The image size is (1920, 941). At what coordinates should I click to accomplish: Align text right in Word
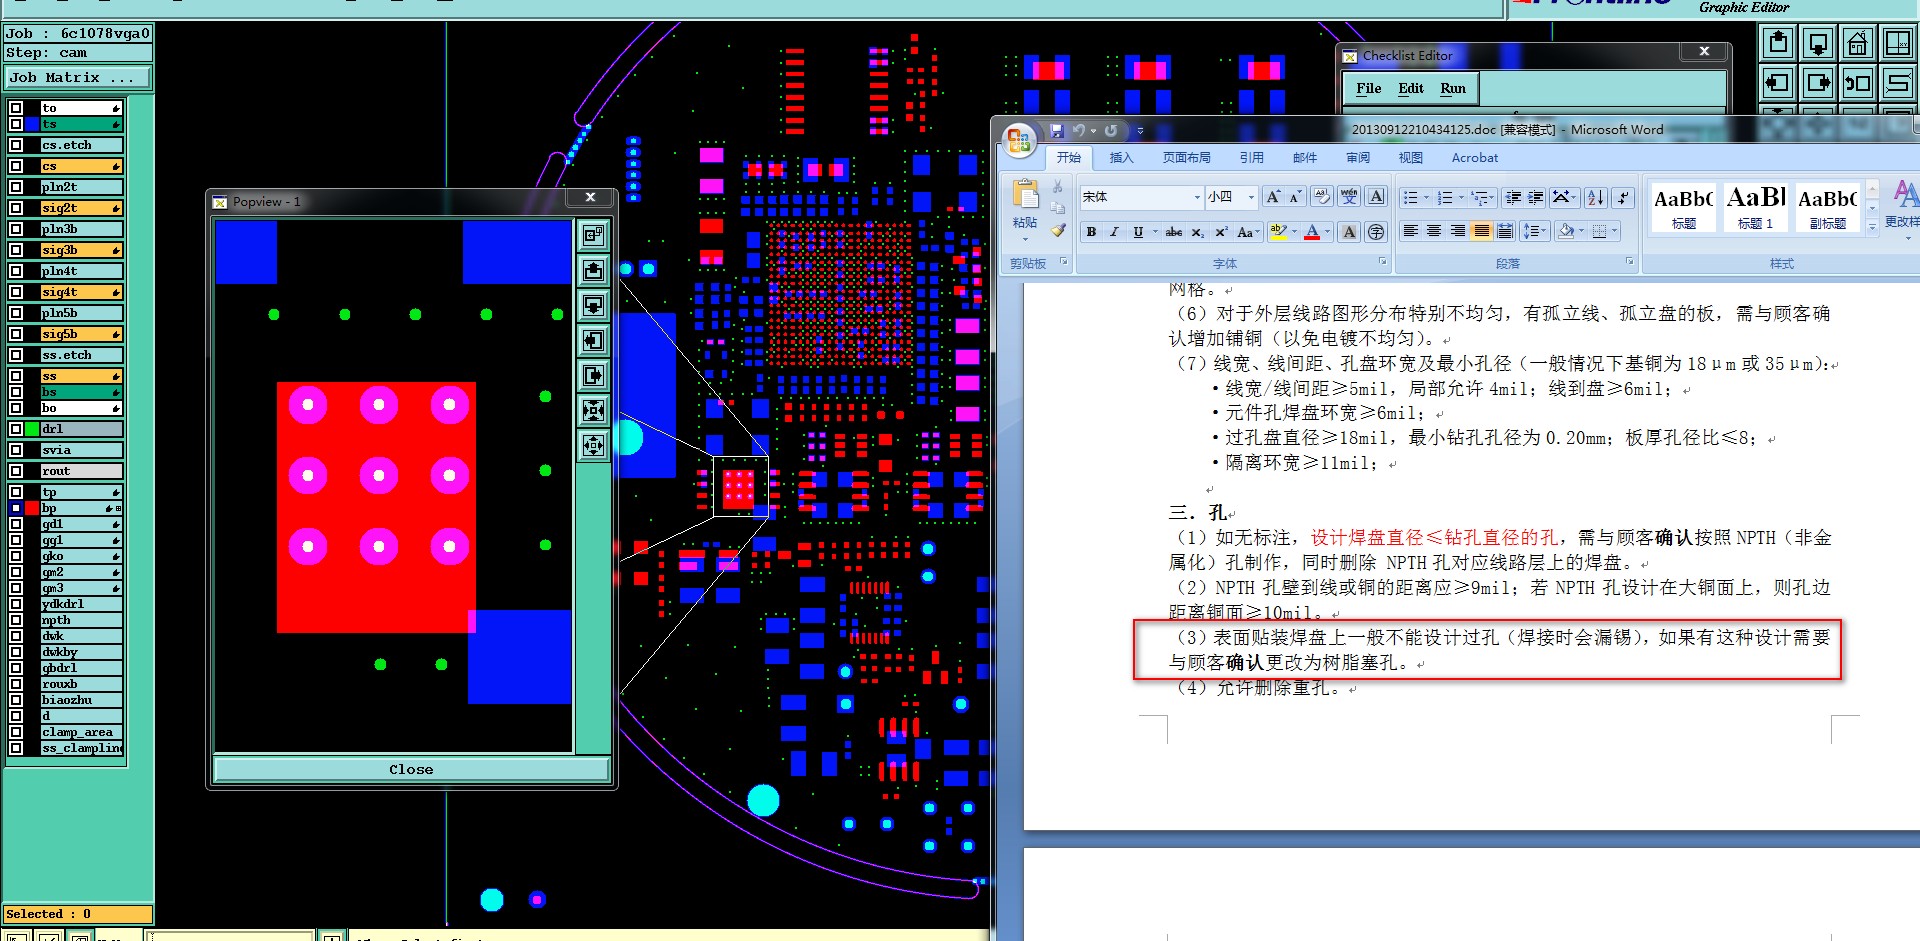pos(1458,231)
